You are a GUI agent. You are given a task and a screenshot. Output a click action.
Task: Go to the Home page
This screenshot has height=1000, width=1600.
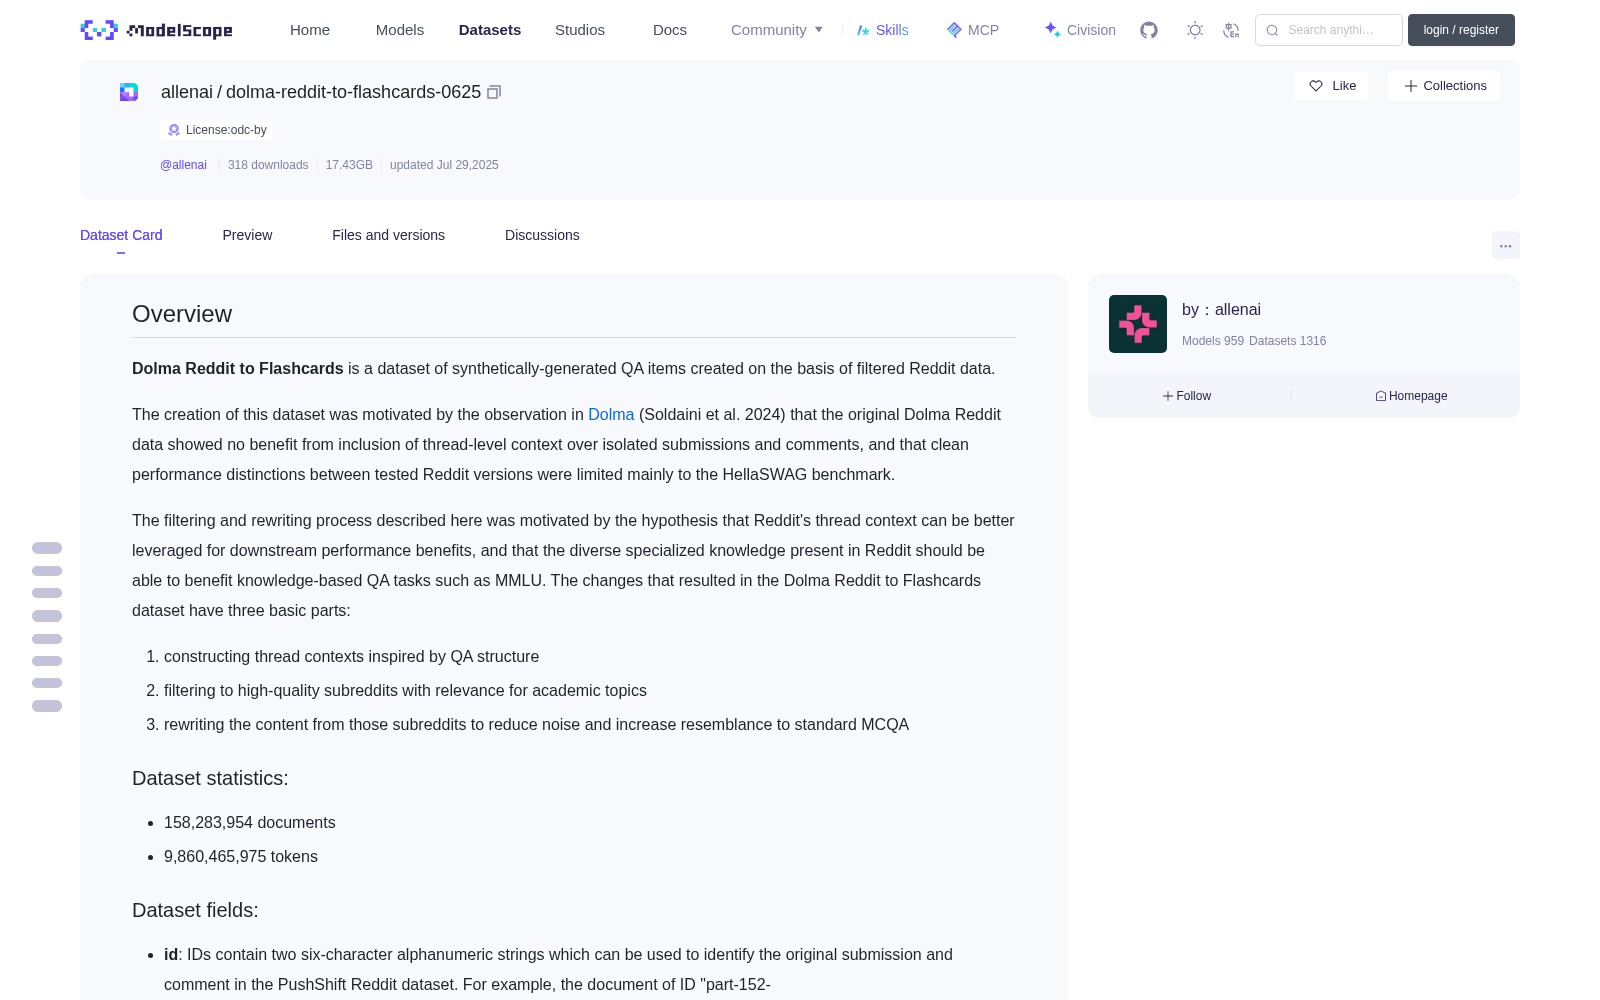pyautogui.click(x=310, y=30)
